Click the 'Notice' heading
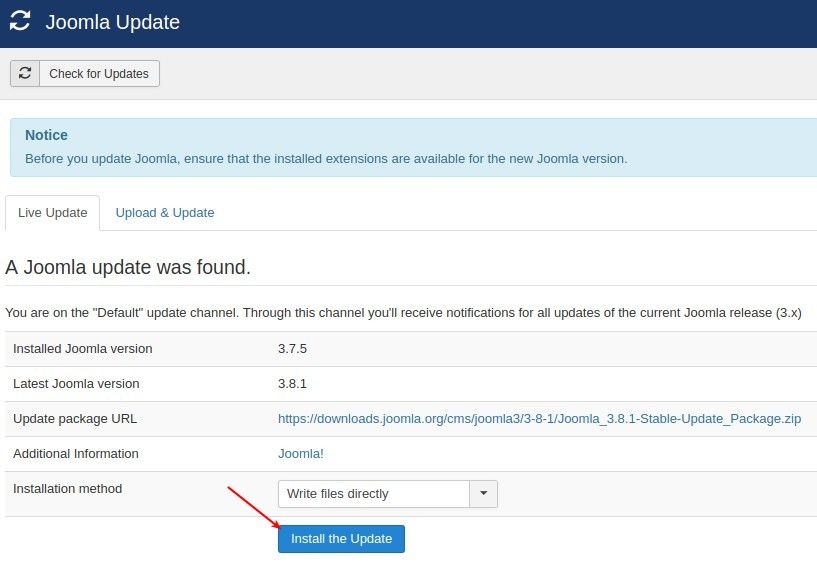The height and width of the screenshot is (567, 817). pyautogui.click(x=46, y=135)
